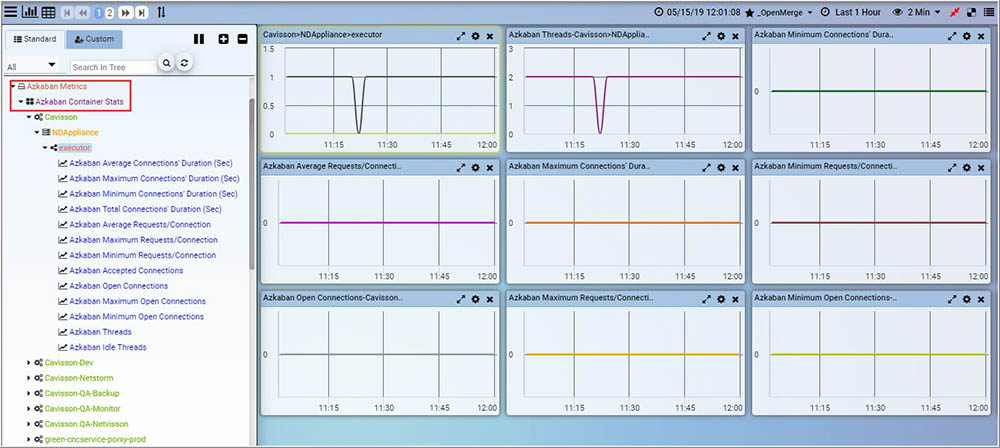This screenshot has width=1000, height=448.
Task: Maximize Azkaban Maximum Requests/Connection panel
Action: [x=706, y=299]
